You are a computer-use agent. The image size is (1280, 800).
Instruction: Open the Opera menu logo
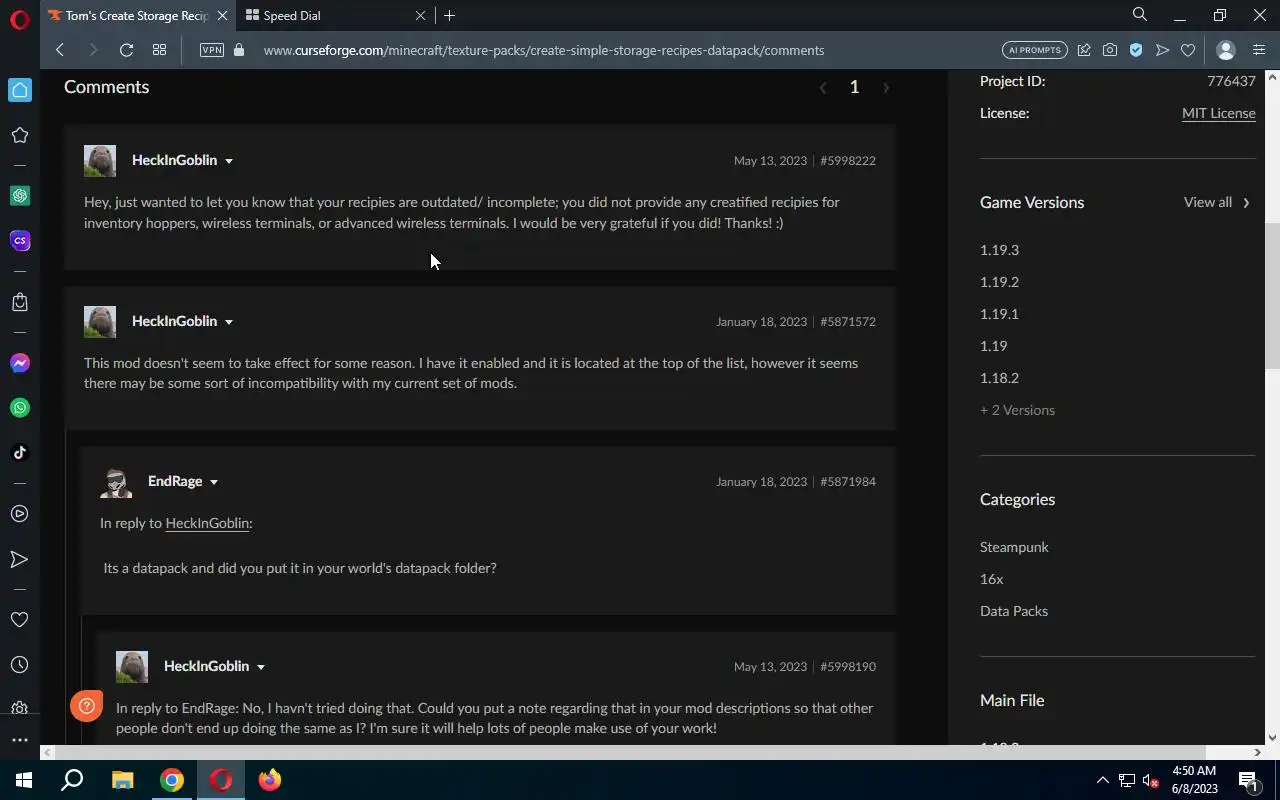[19, 20]
